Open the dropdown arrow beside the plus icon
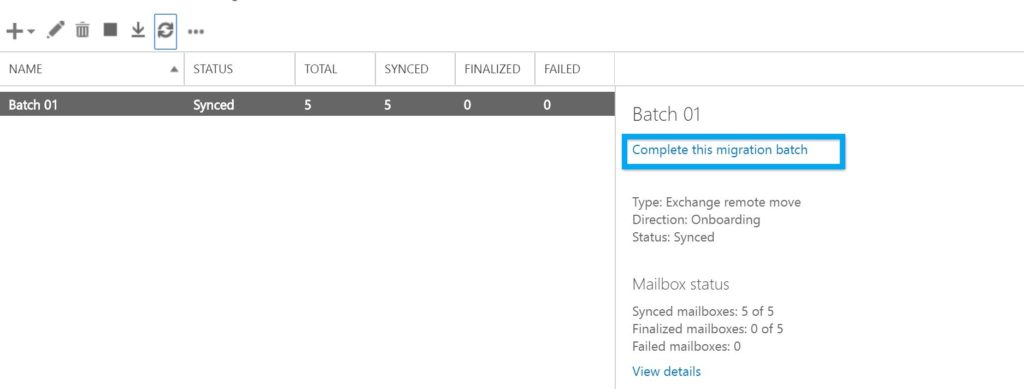 [31, 31]
